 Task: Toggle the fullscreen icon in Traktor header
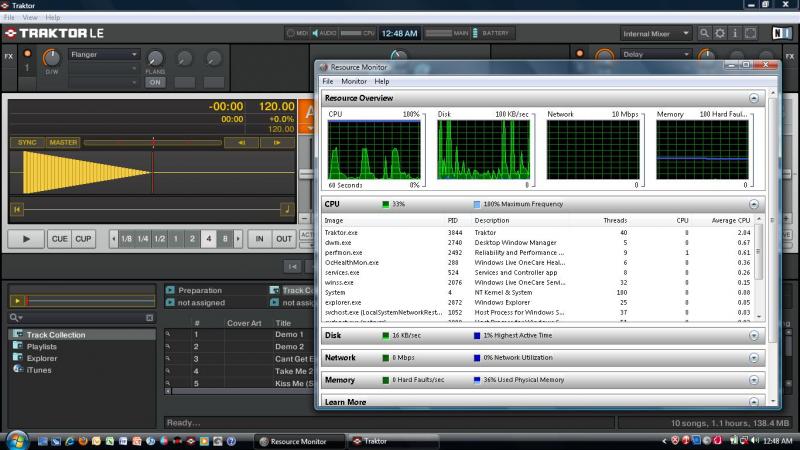click(751, 33)
